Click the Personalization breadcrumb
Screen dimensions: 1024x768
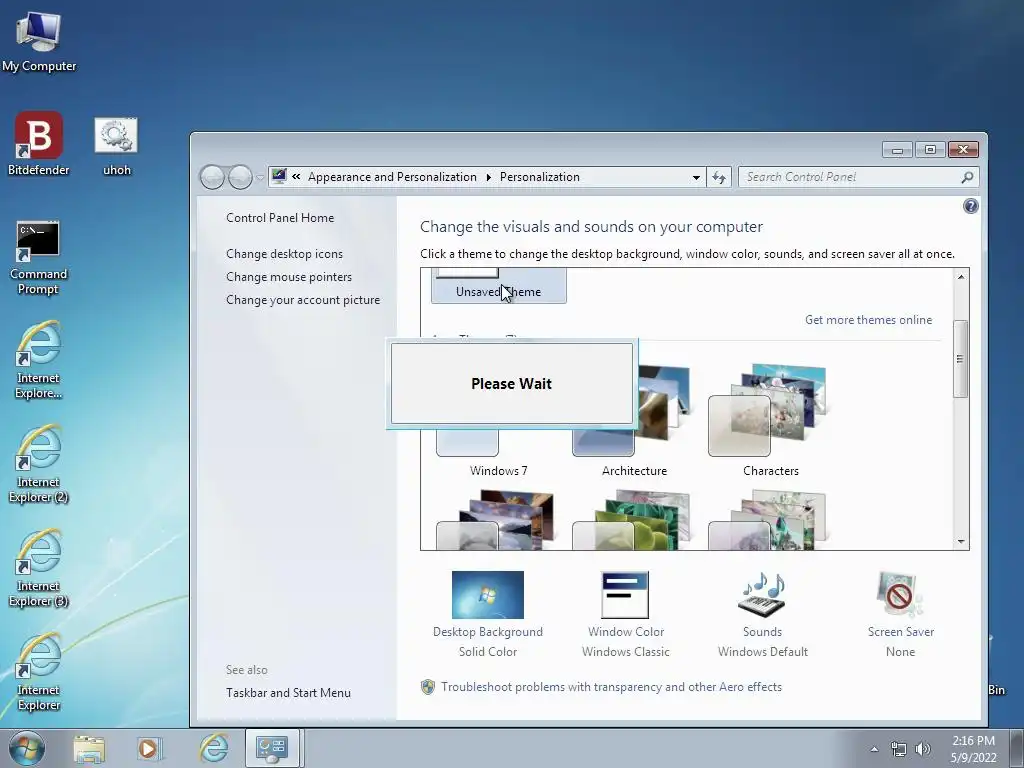tap(539, 177)
